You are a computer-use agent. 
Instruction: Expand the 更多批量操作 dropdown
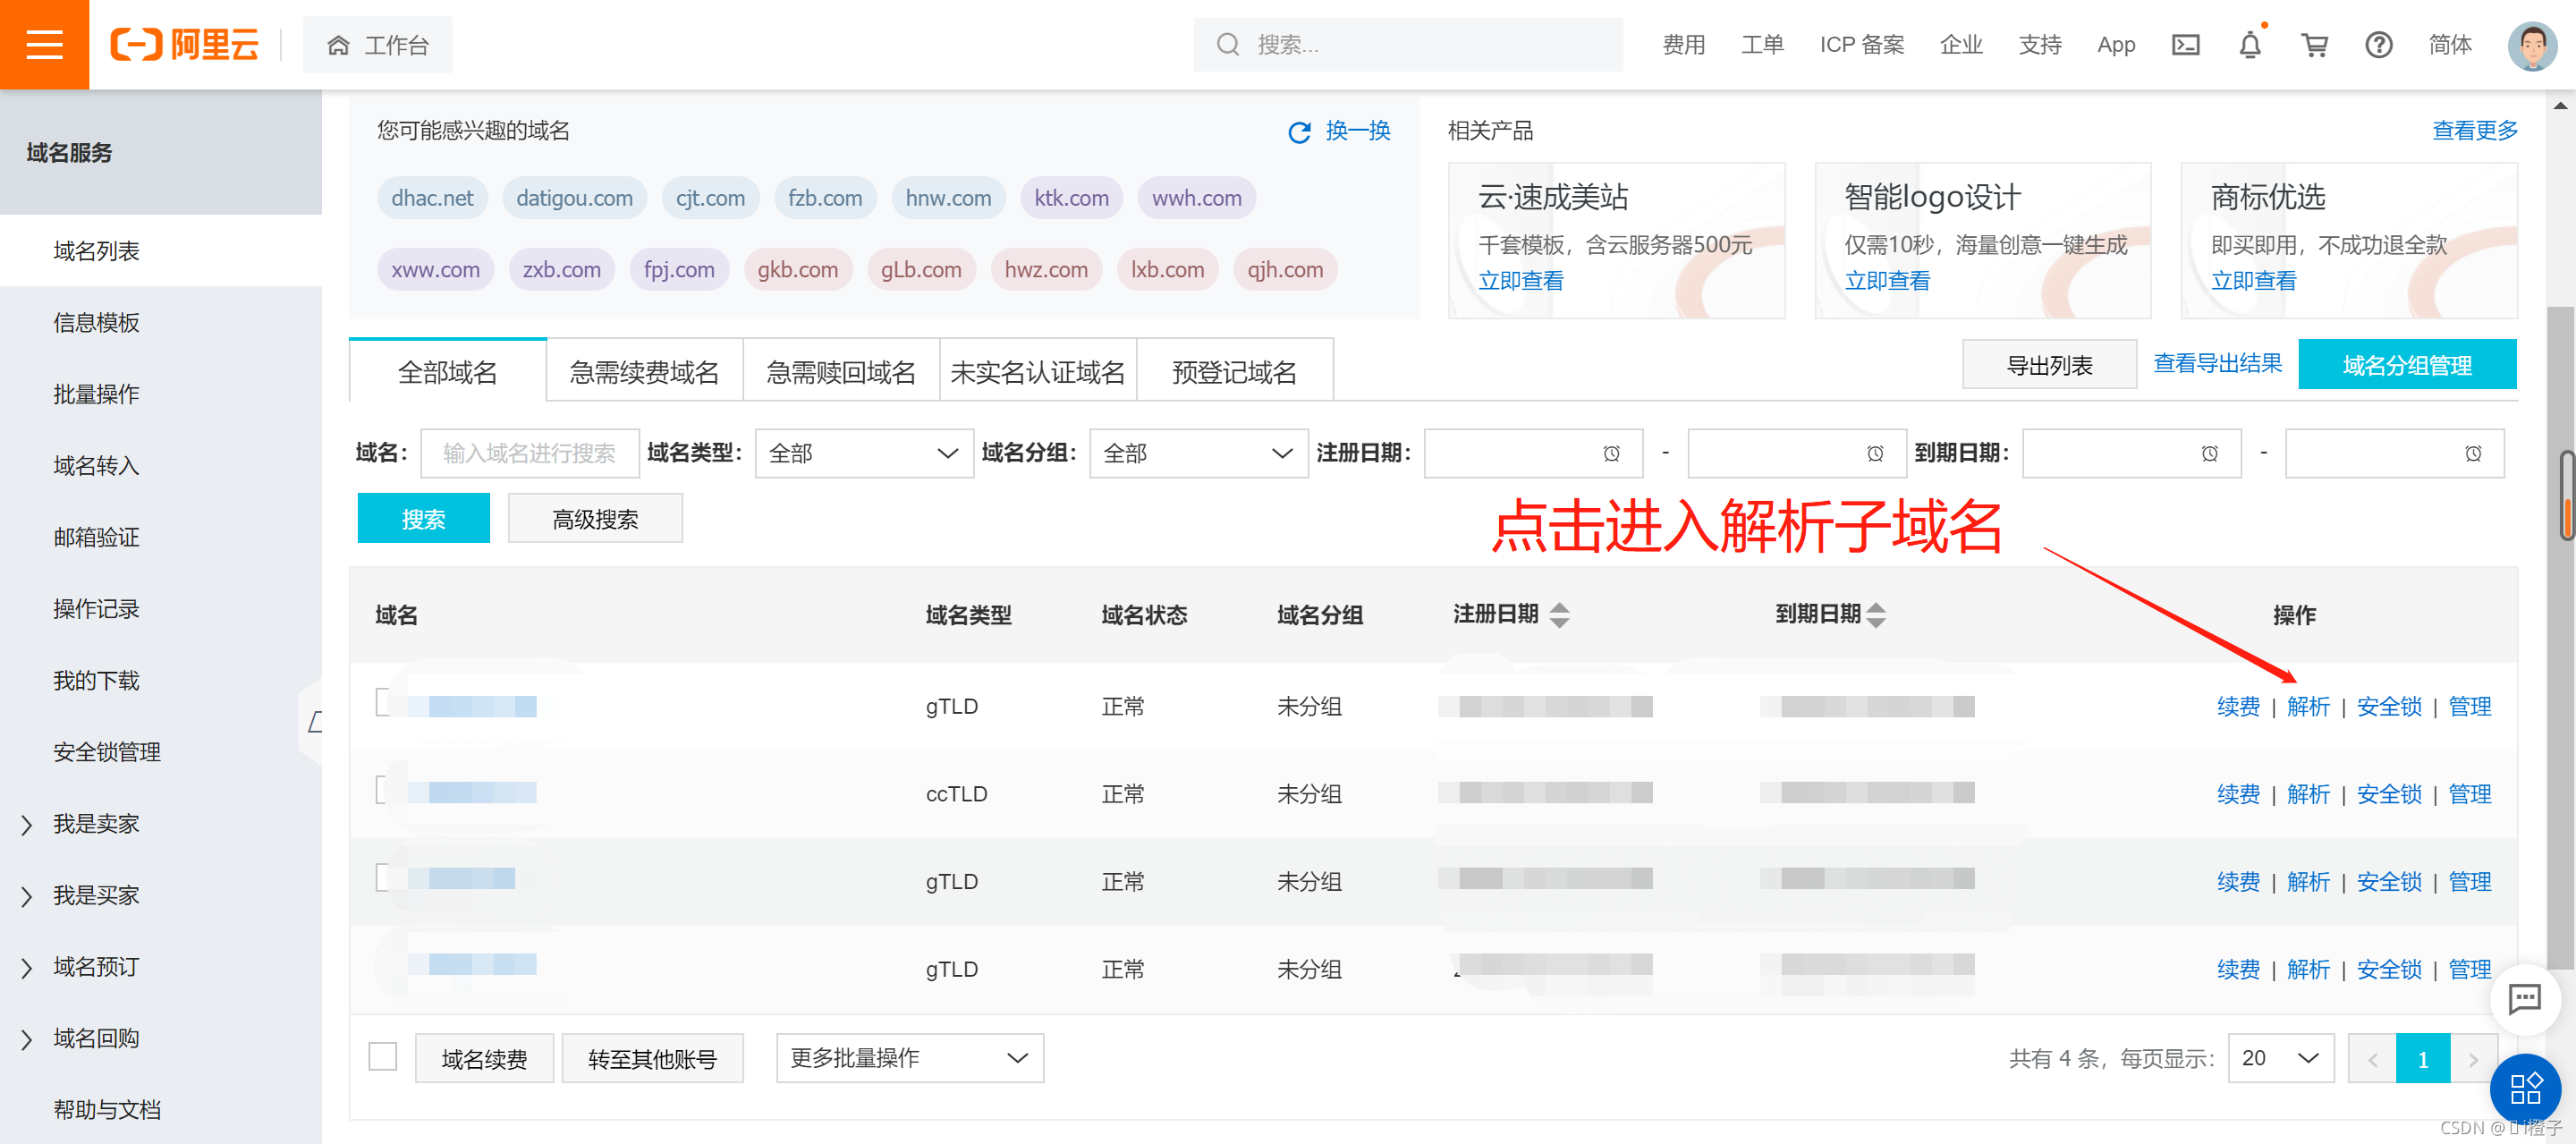tap(909, 1058)
